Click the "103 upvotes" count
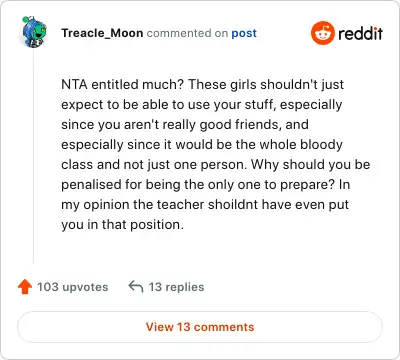Image resolution: width=400 pixels, height=360 pixels. pos(73,287)
